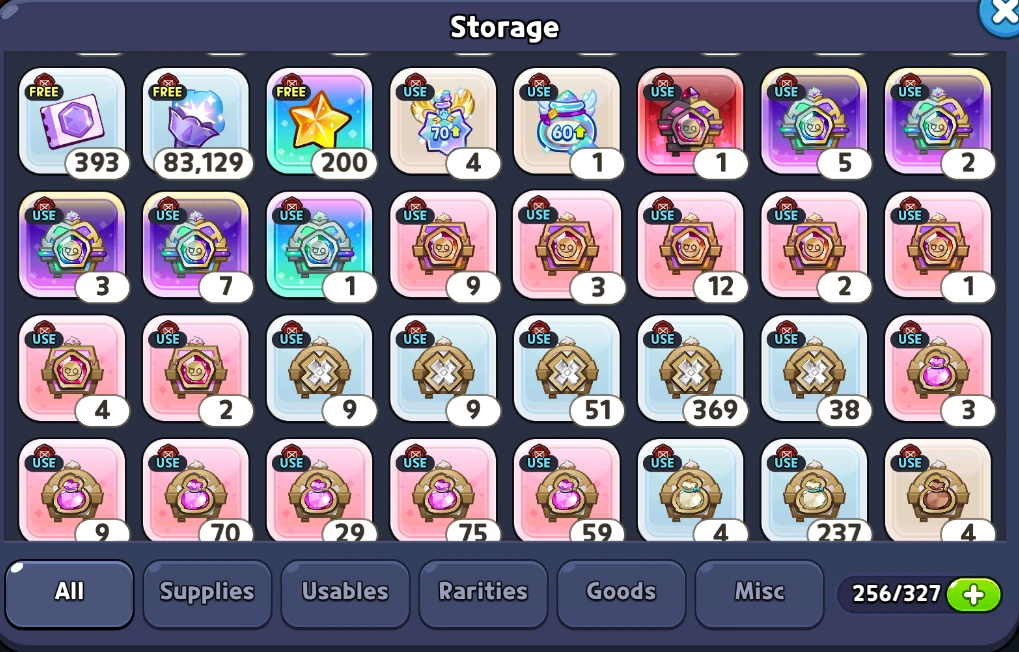Select the teal background chest with 1

[x=319, y=244]
